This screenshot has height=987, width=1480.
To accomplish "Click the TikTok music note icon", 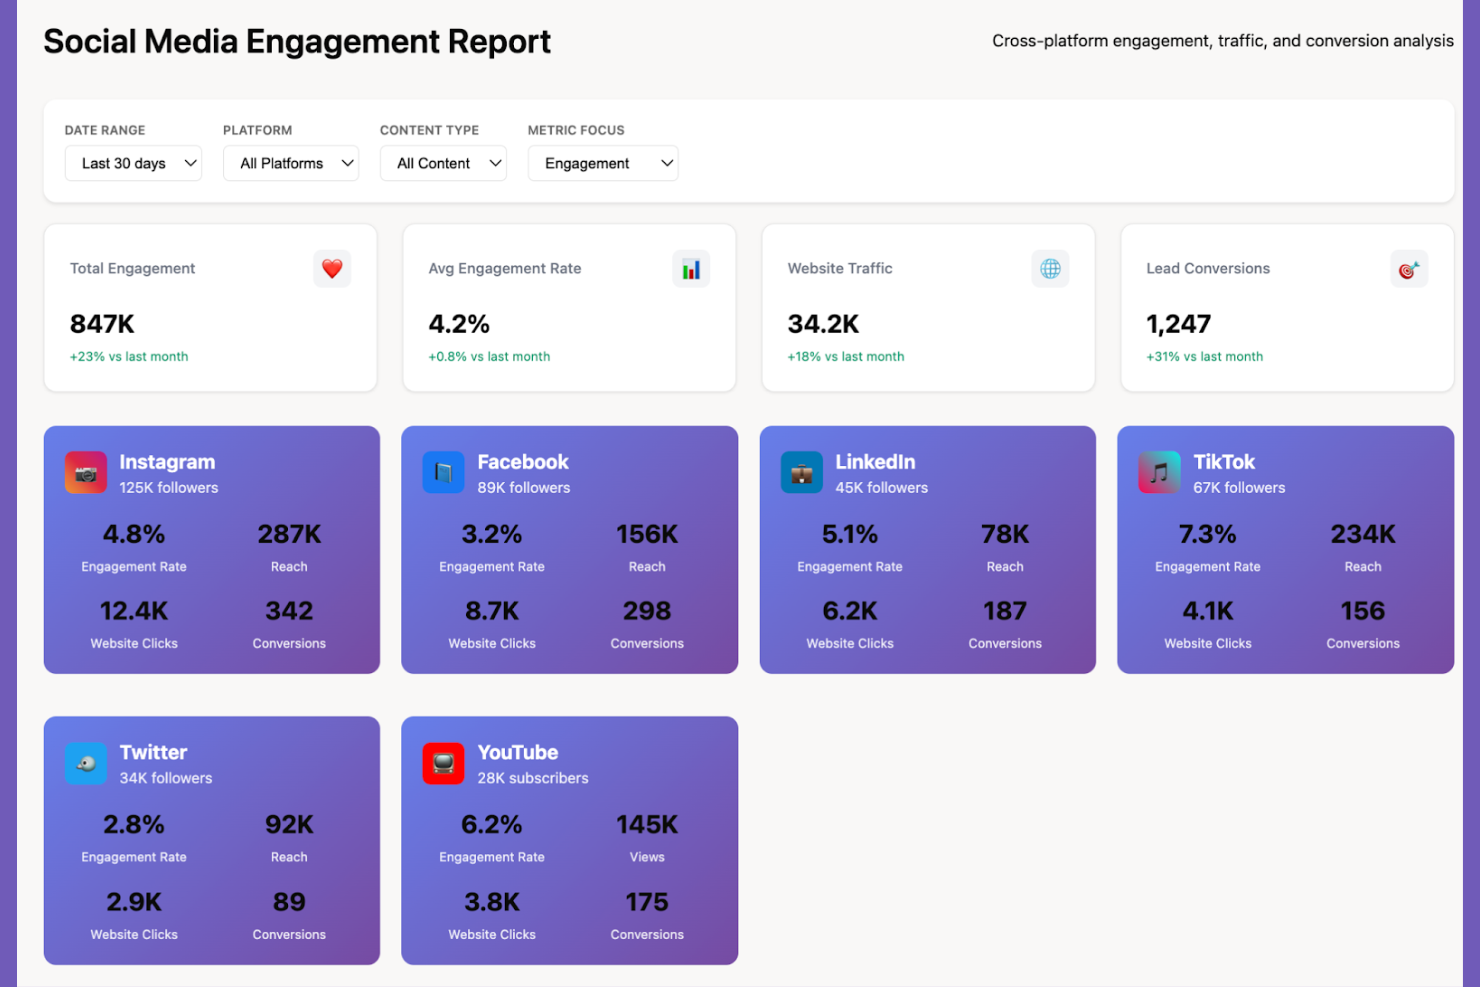I will (x=1159, y=472).
